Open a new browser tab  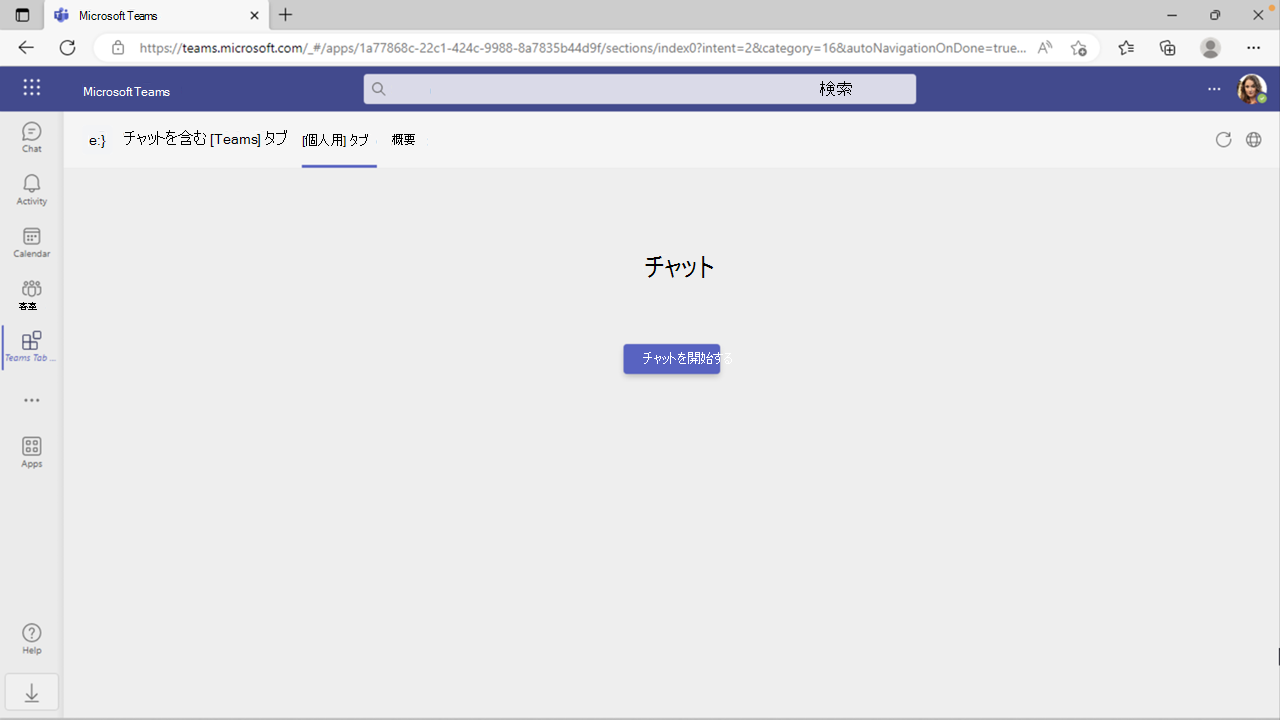tap(286, 15)
